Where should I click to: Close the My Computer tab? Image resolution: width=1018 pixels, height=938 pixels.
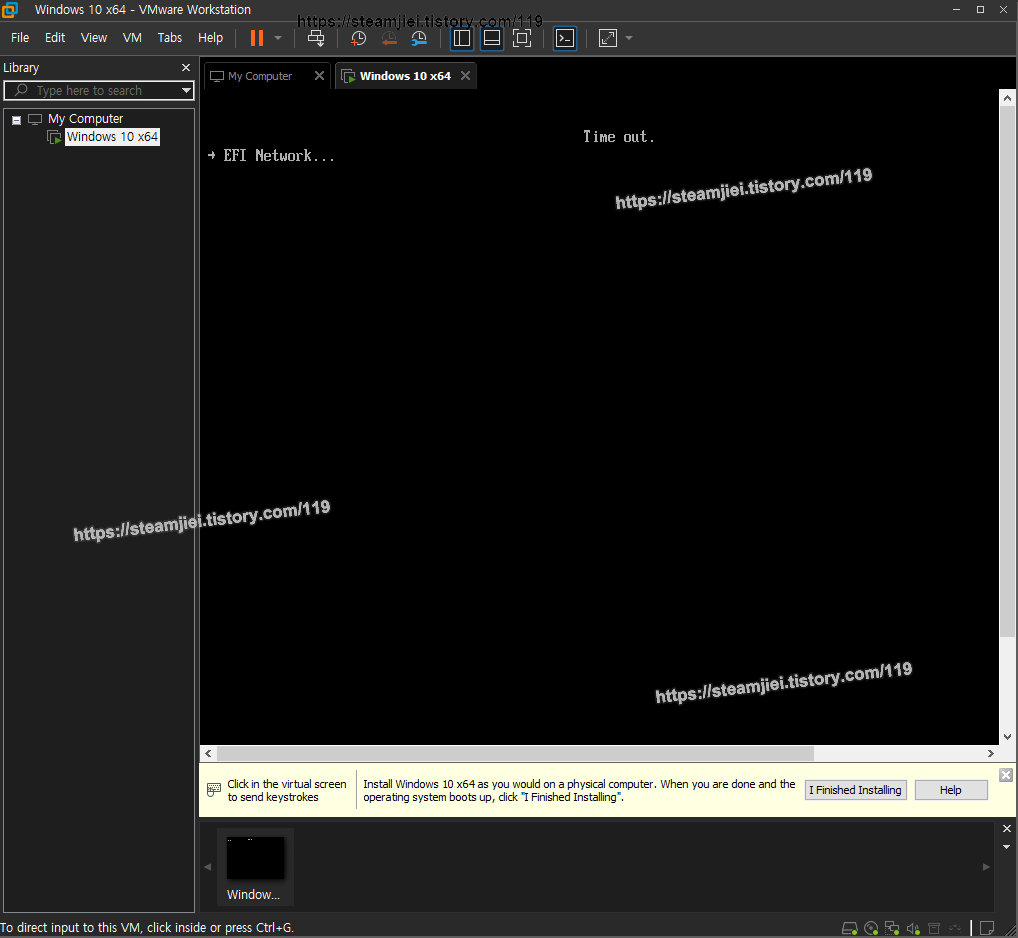point(319,75)
